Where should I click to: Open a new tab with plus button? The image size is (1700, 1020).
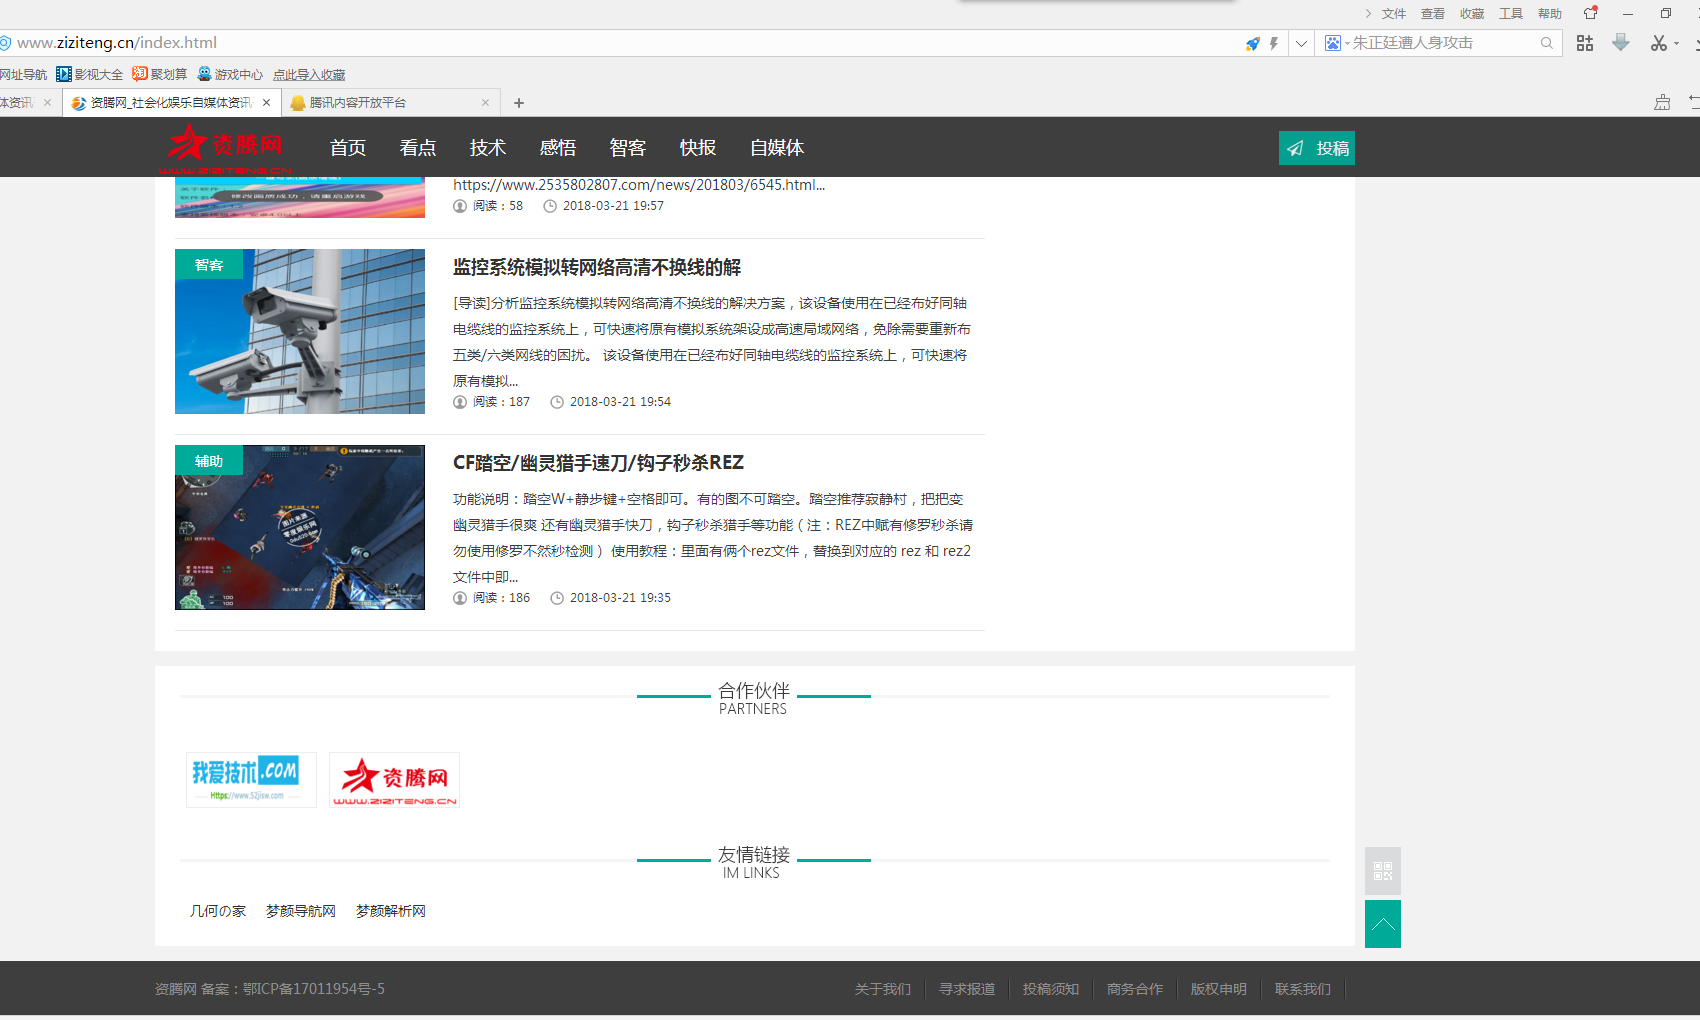pos(519,103)
